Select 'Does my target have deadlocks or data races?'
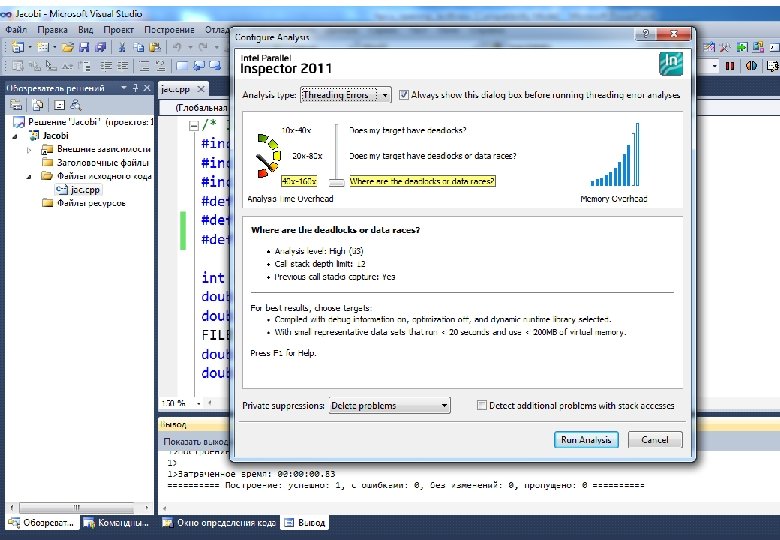The height and width of the screenshot is (540, 780). tap(432, 156)
